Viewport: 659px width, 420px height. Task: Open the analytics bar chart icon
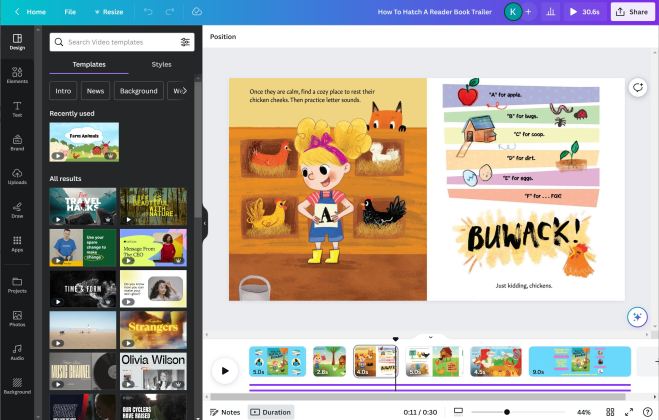click(550, 12)
